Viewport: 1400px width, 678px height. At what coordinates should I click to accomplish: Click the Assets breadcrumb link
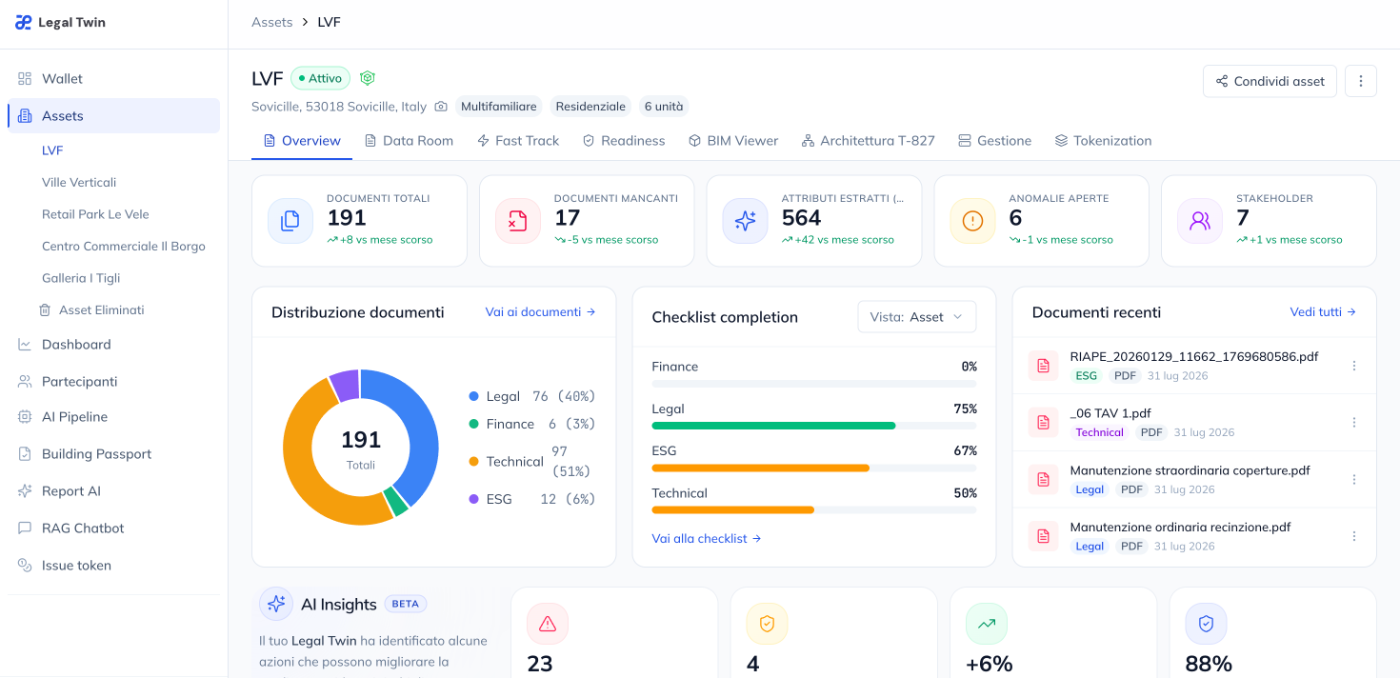[272, 22]
